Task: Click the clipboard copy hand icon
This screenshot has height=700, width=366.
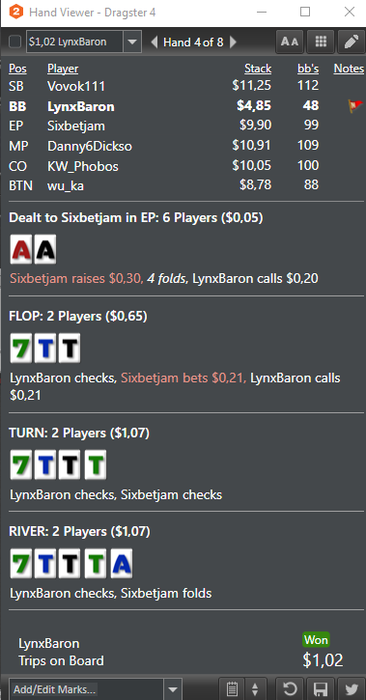Action: (x=232, y=689)
